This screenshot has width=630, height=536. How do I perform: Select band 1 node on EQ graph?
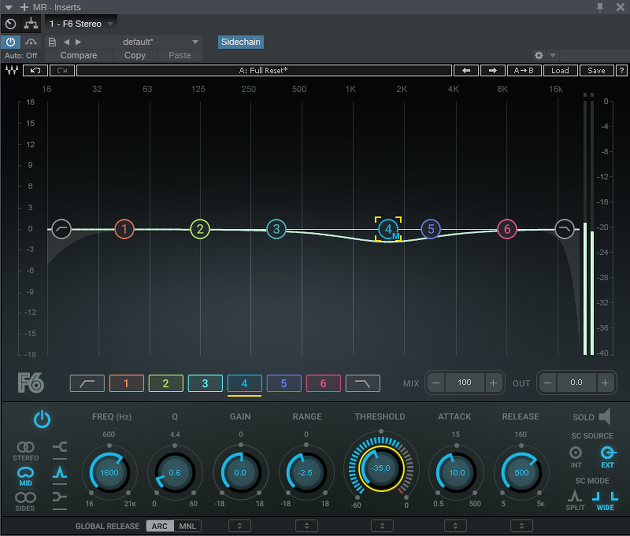click(x=124, y=229)
